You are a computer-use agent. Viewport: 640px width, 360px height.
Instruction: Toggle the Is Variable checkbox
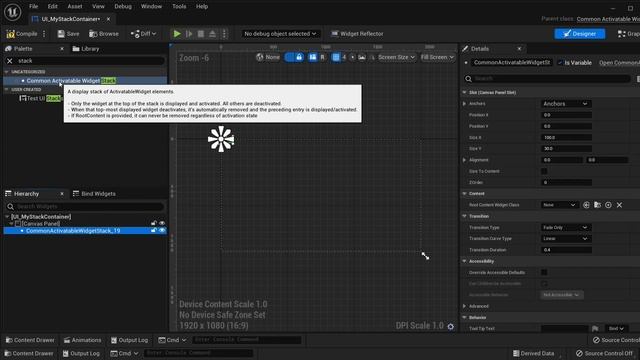[x=560, y=63]
